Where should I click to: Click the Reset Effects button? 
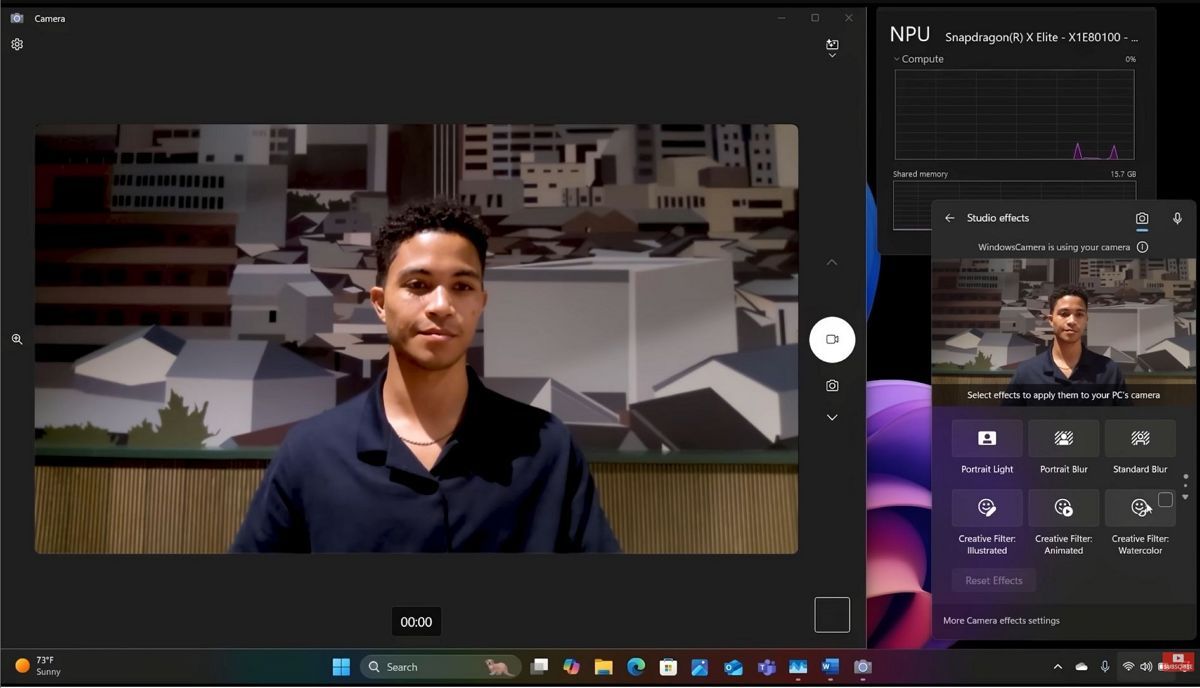pyautogui.click(x=992, y=580)
